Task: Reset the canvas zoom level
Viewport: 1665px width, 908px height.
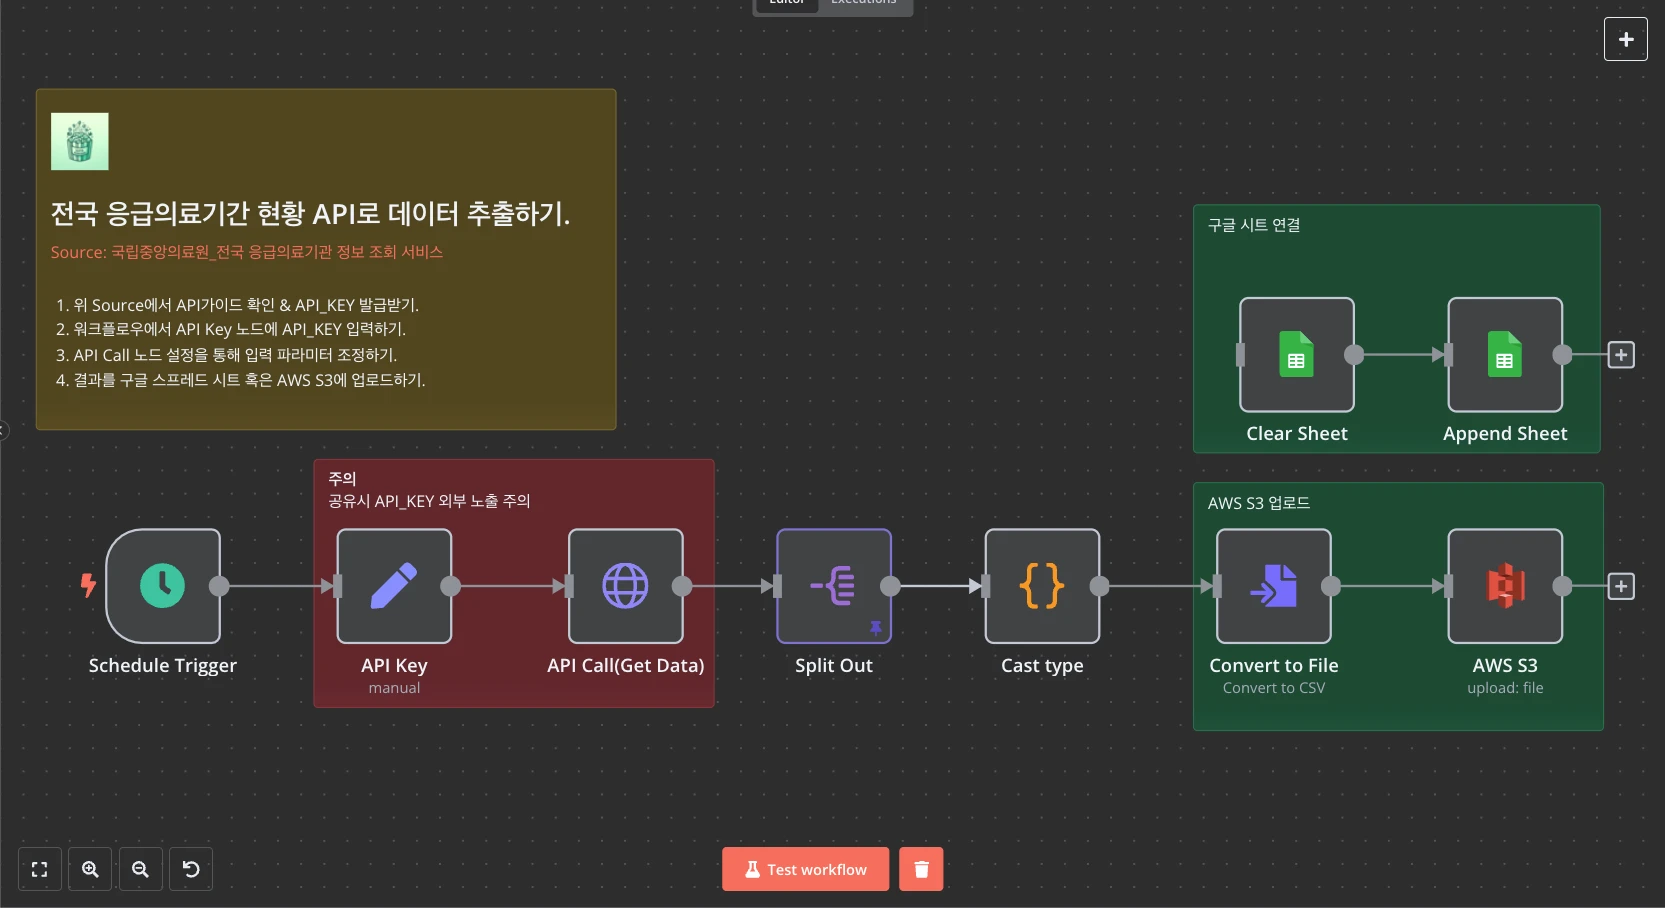Action: [191, 869]
